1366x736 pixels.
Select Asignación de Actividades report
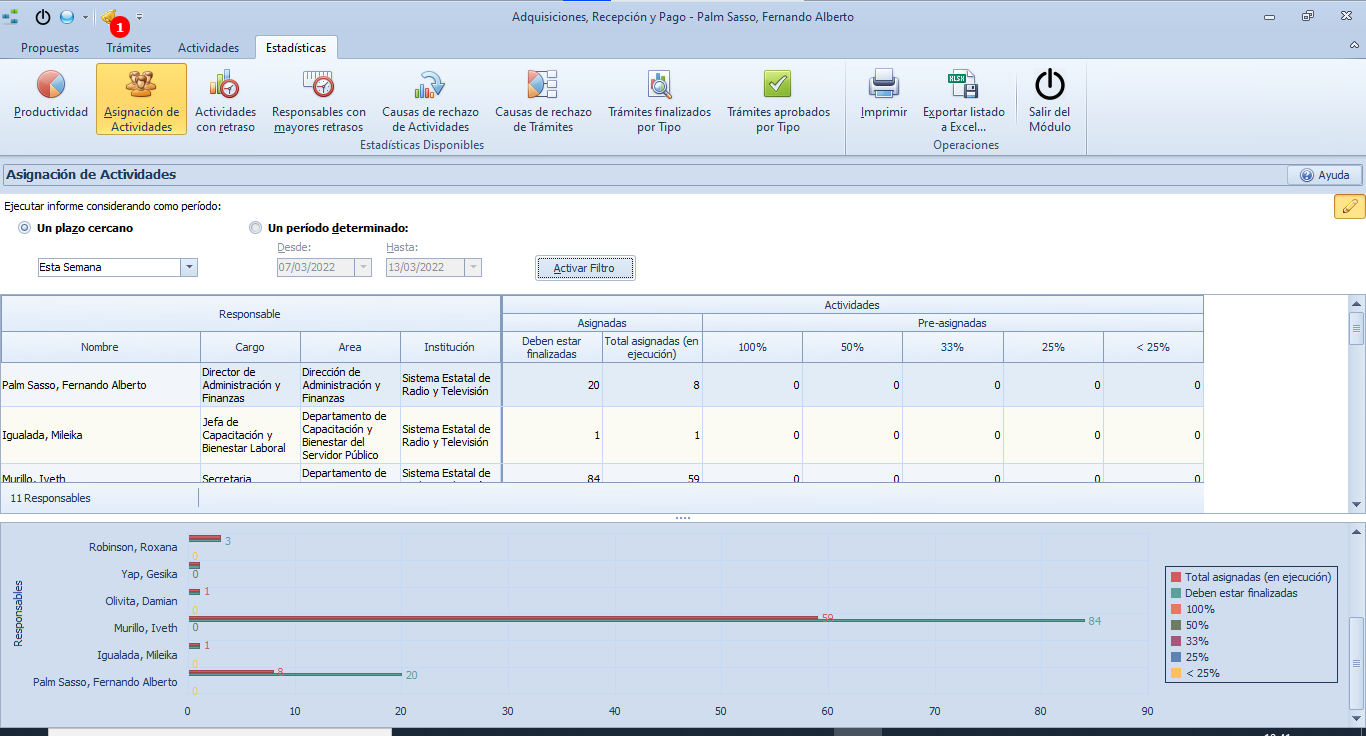(141, 98)
